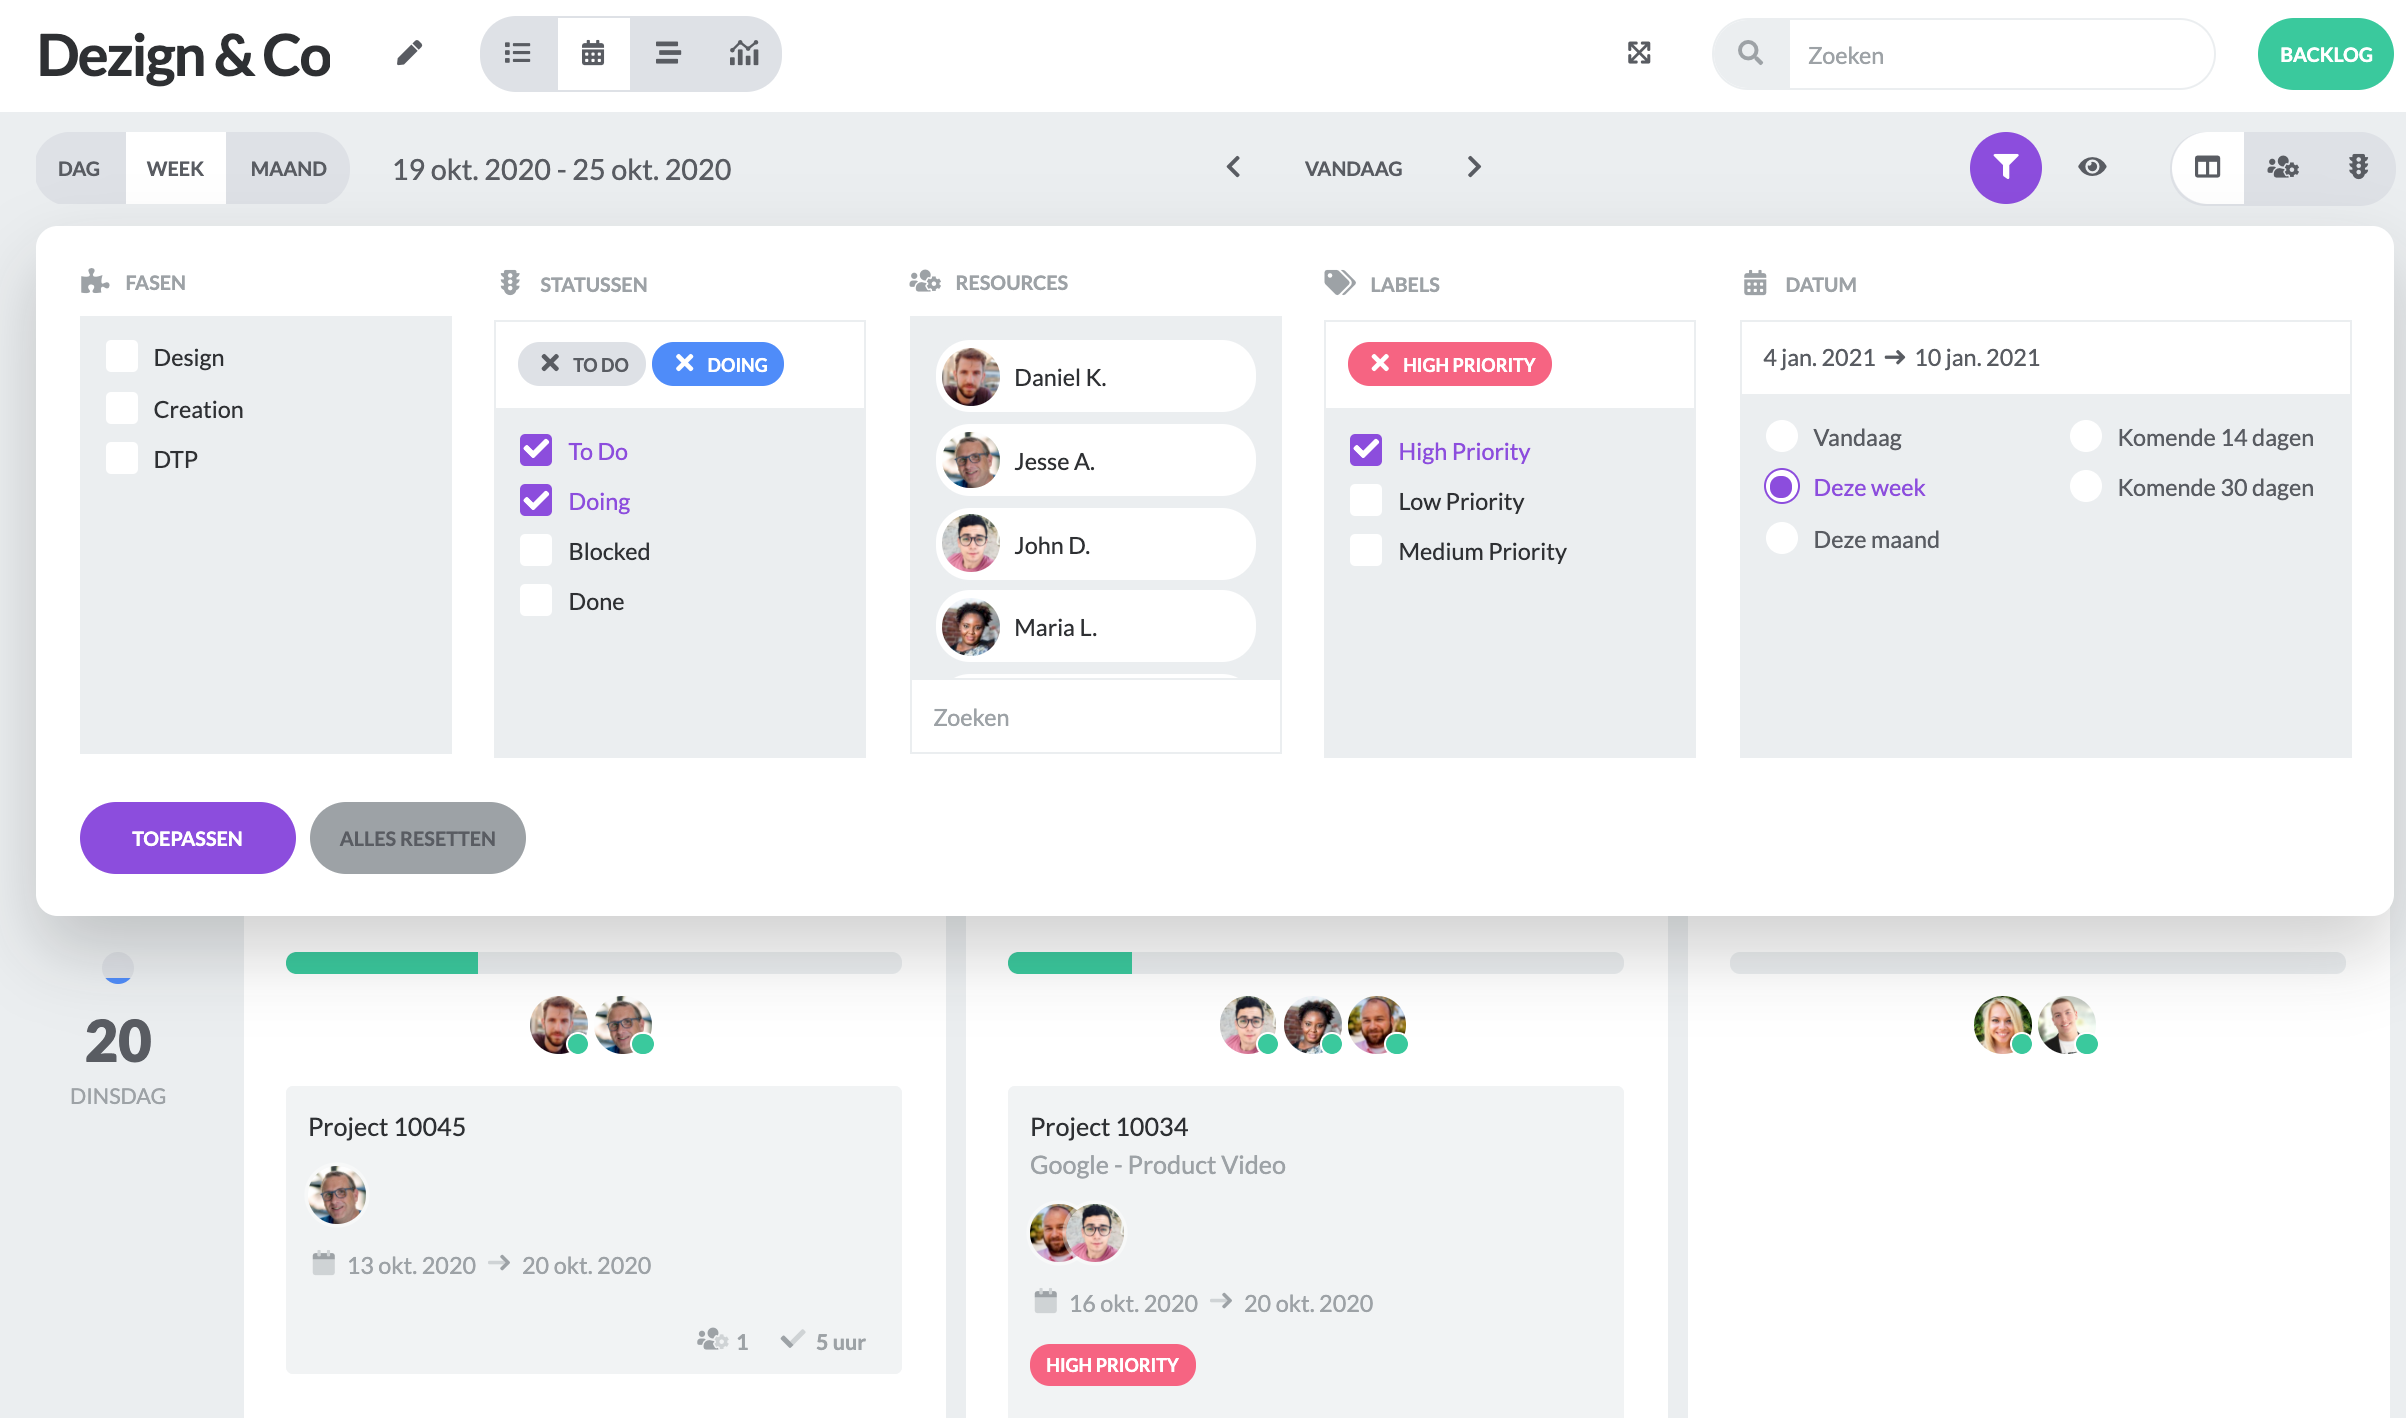Switch to calendar view

(x=591, y=54)
